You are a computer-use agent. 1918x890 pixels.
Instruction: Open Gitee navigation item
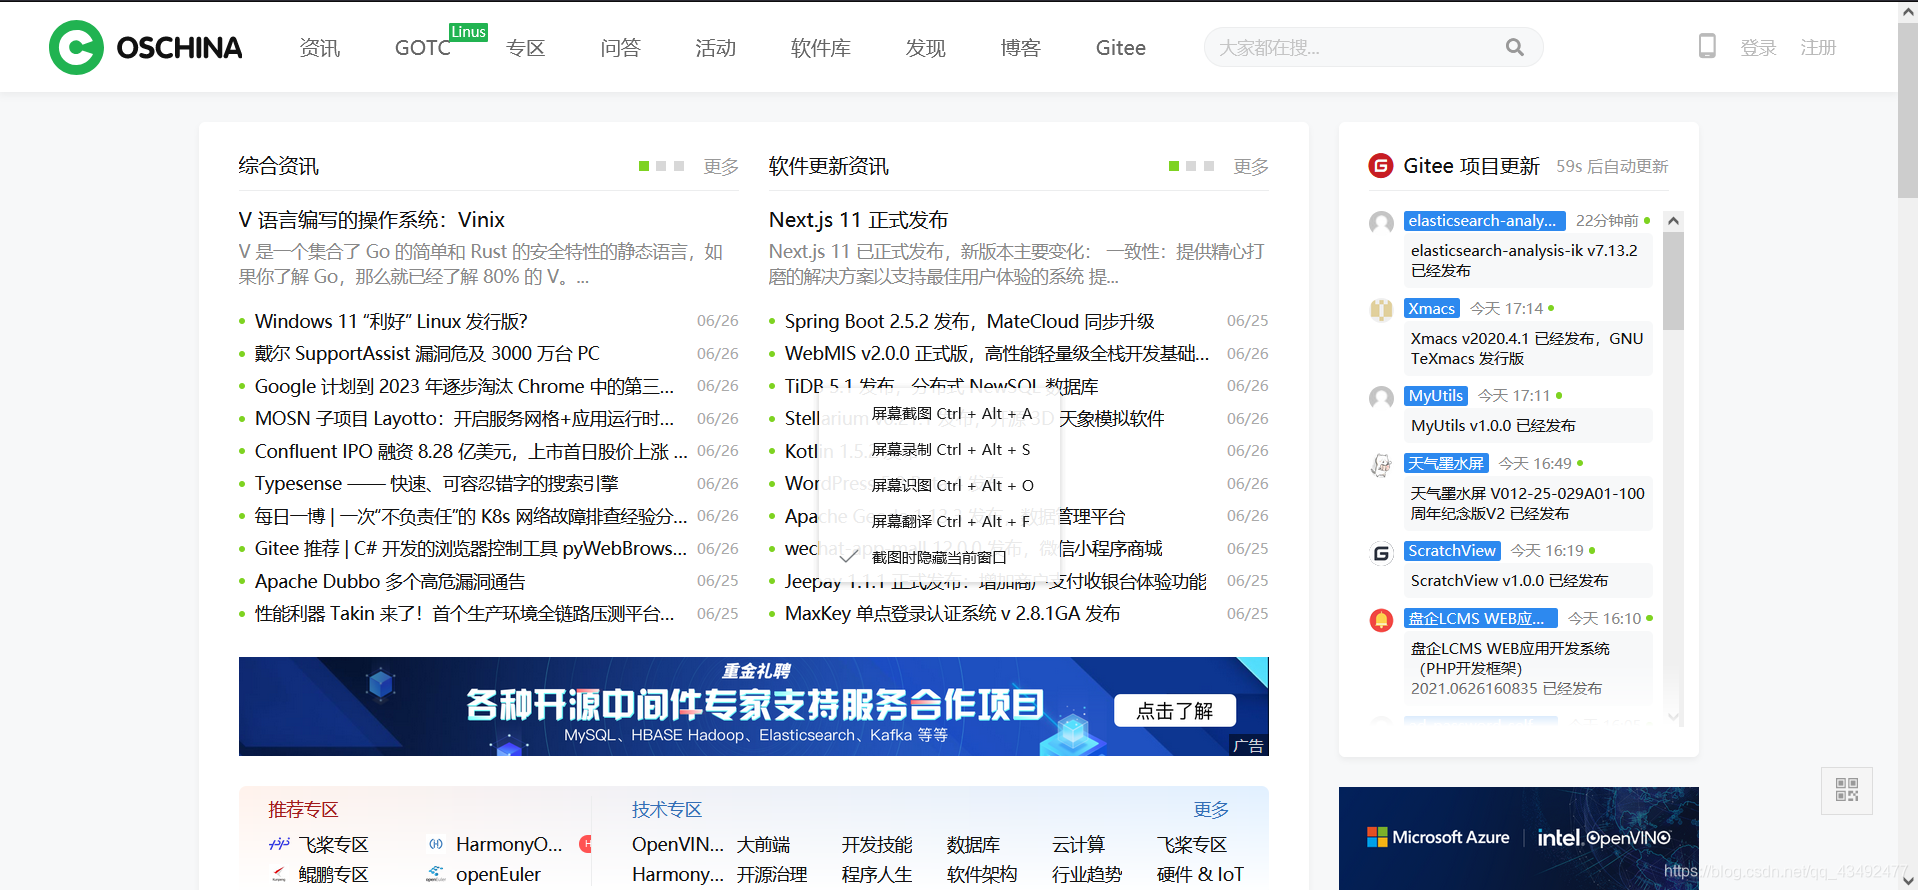click(x=1120, y=48)
